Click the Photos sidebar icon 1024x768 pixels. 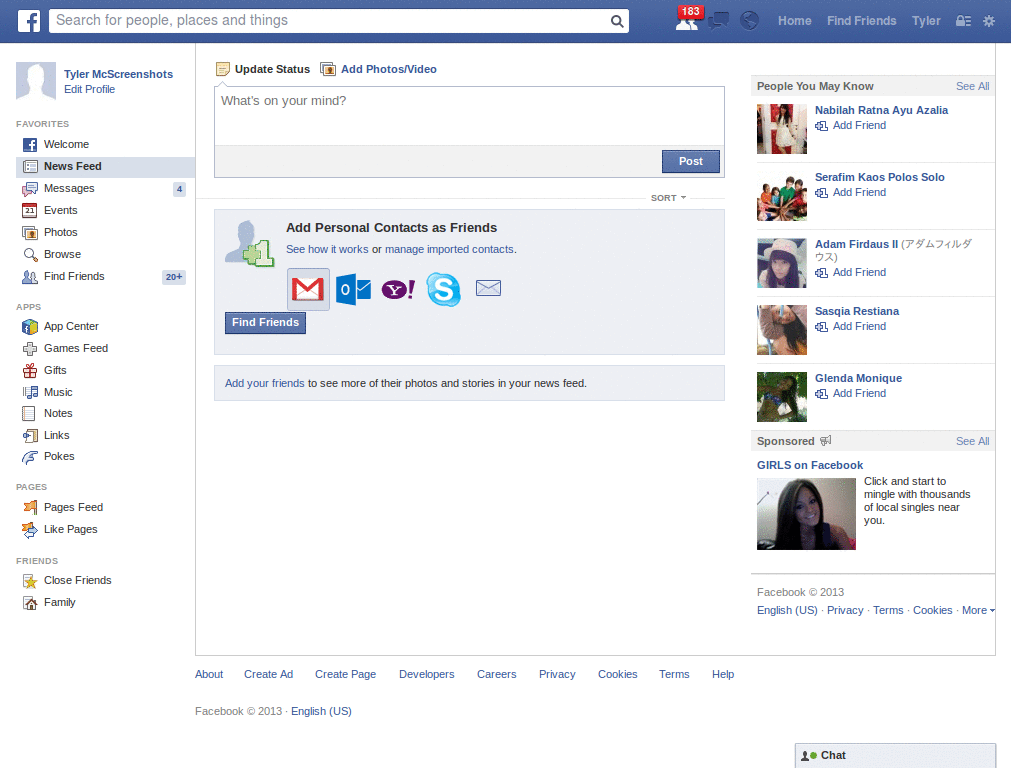(x=29, y=232)
